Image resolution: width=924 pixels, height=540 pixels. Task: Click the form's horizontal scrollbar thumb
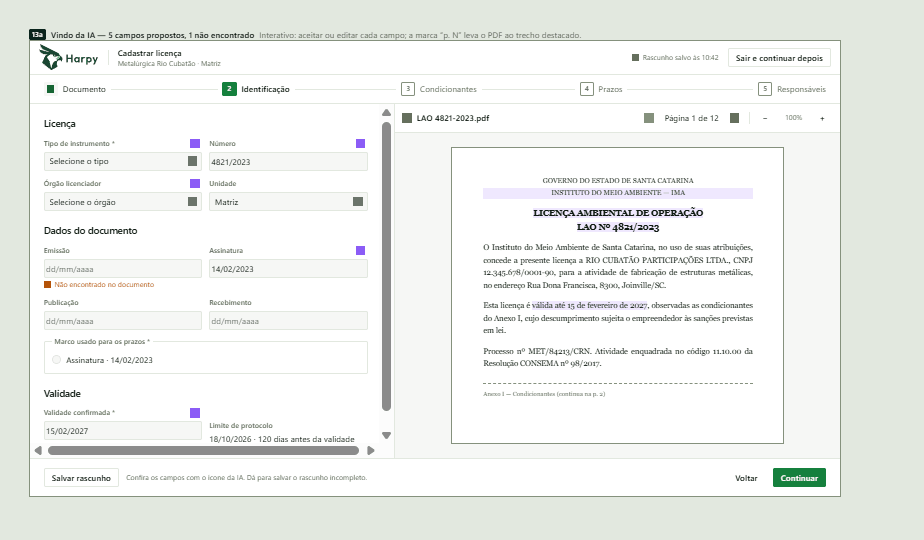point(203,450)
